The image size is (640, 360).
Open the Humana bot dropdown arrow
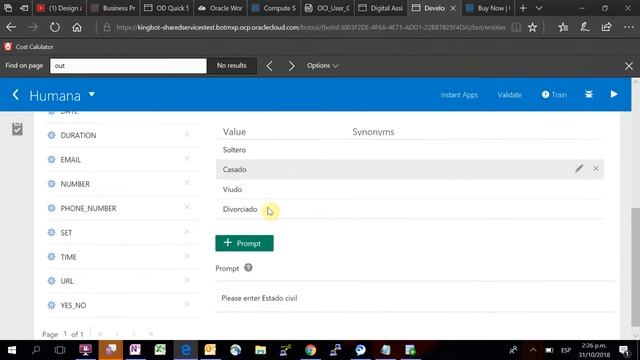[92, 94]
